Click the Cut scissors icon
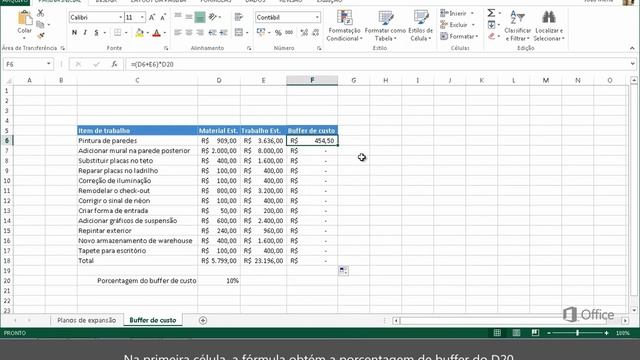 click(x=40, y=13)
